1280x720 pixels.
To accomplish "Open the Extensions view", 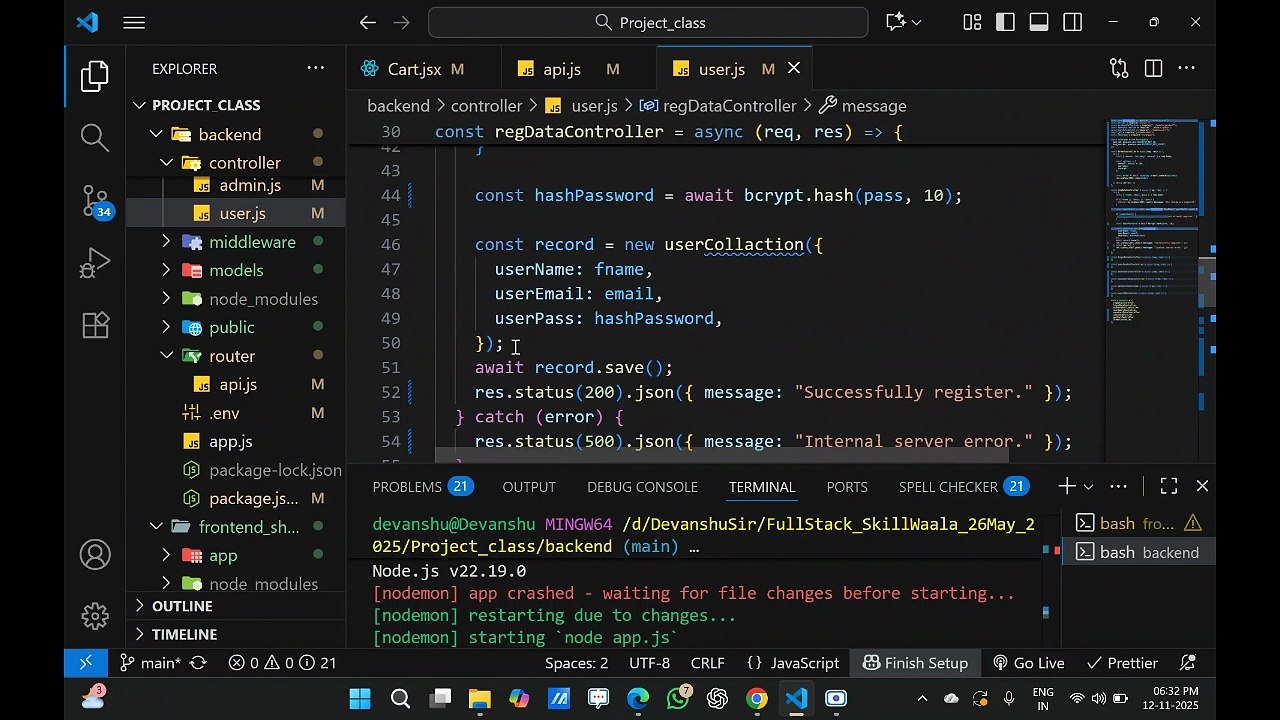I will (x=95, y=325).
